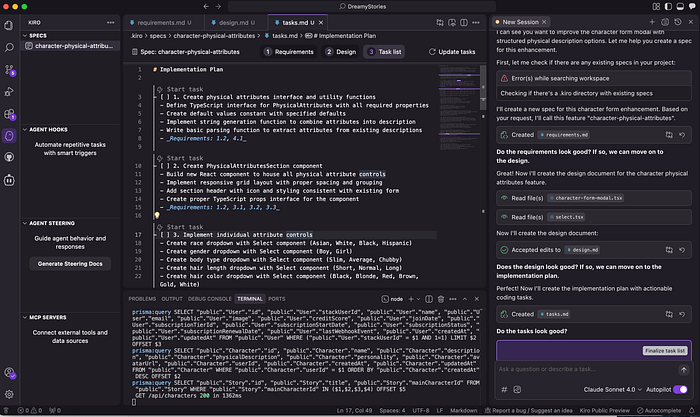View diff icon on Created tasks.md row

(x=669, y=314)
